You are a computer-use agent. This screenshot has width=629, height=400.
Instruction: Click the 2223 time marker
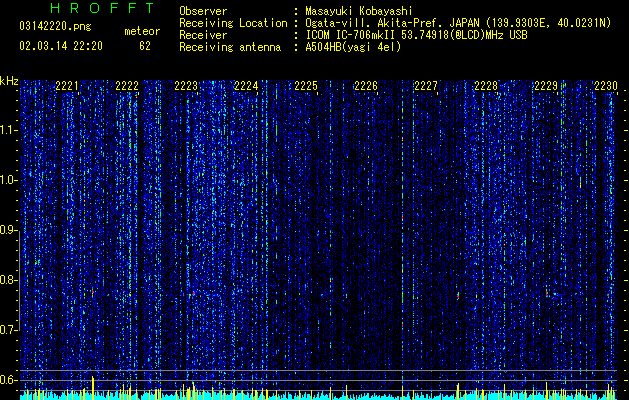tap(186, 86)
